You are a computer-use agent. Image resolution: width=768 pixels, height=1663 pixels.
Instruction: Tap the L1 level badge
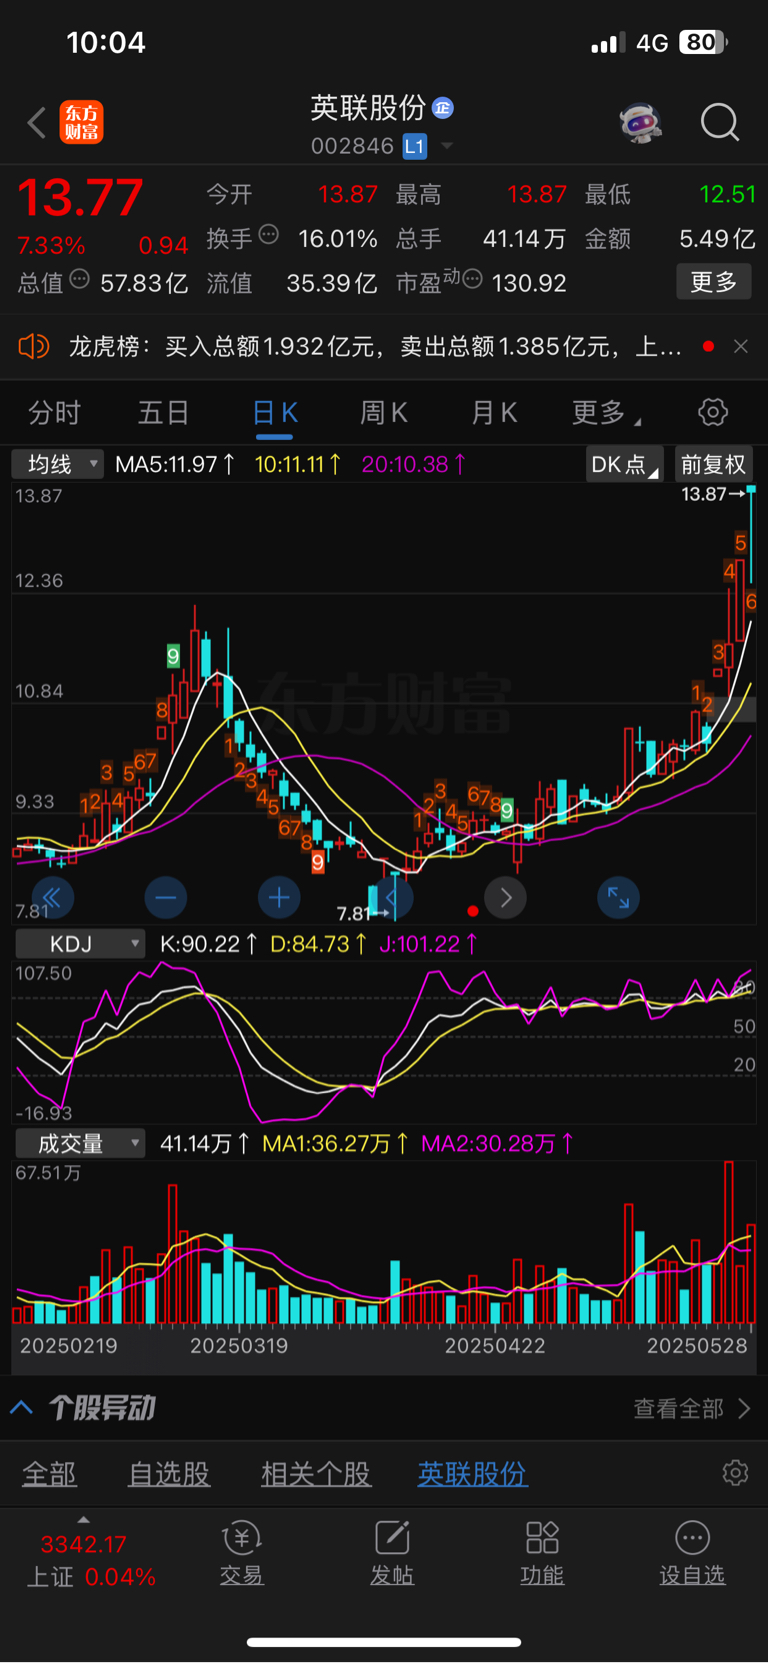(x=415, y=147)
